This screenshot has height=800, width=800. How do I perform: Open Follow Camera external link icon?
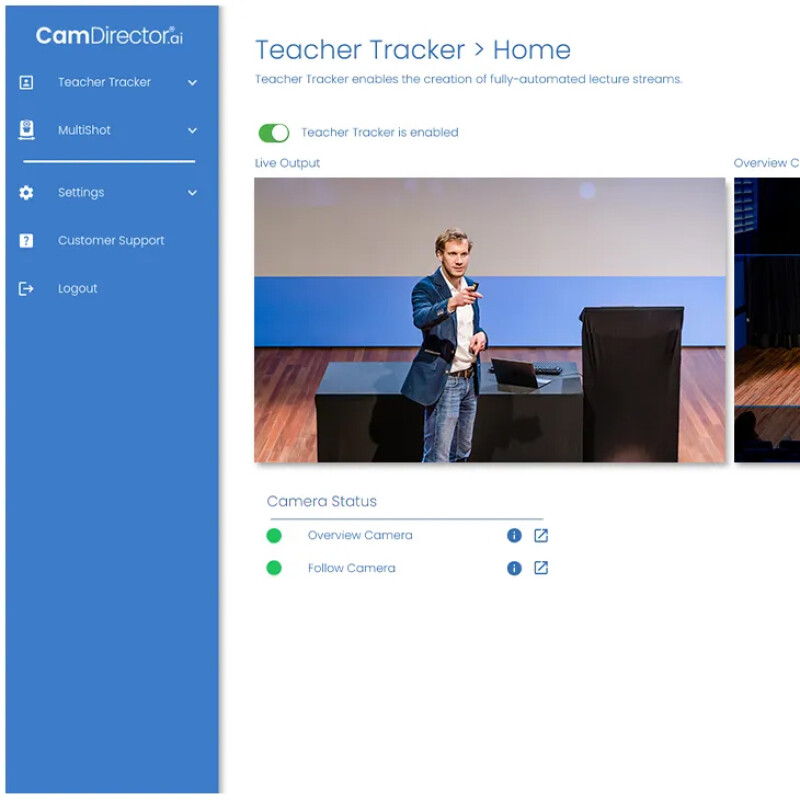point(541,568)
